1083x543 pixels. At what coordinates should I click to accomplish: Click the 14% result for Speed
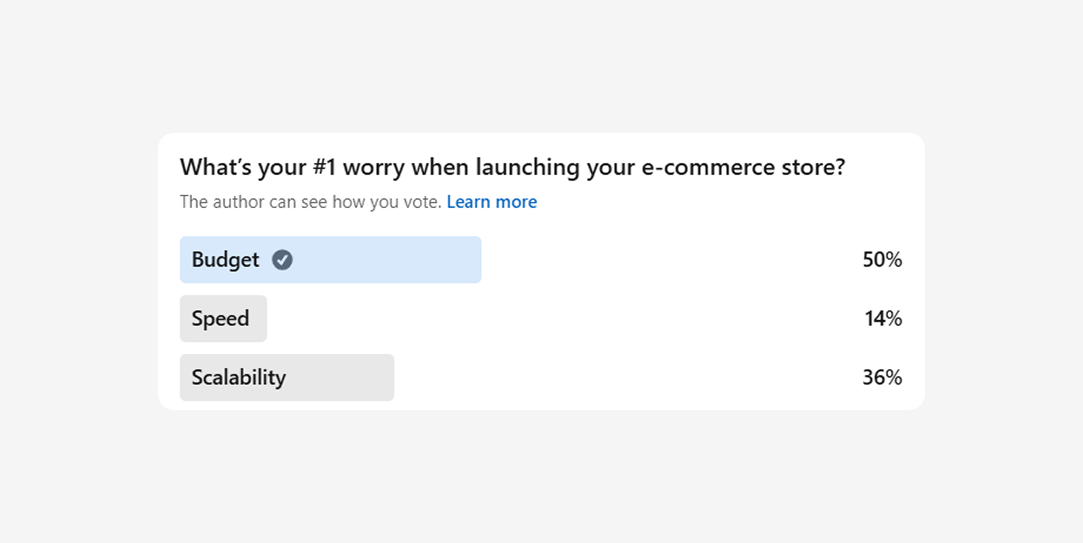(x=883, y=319)
